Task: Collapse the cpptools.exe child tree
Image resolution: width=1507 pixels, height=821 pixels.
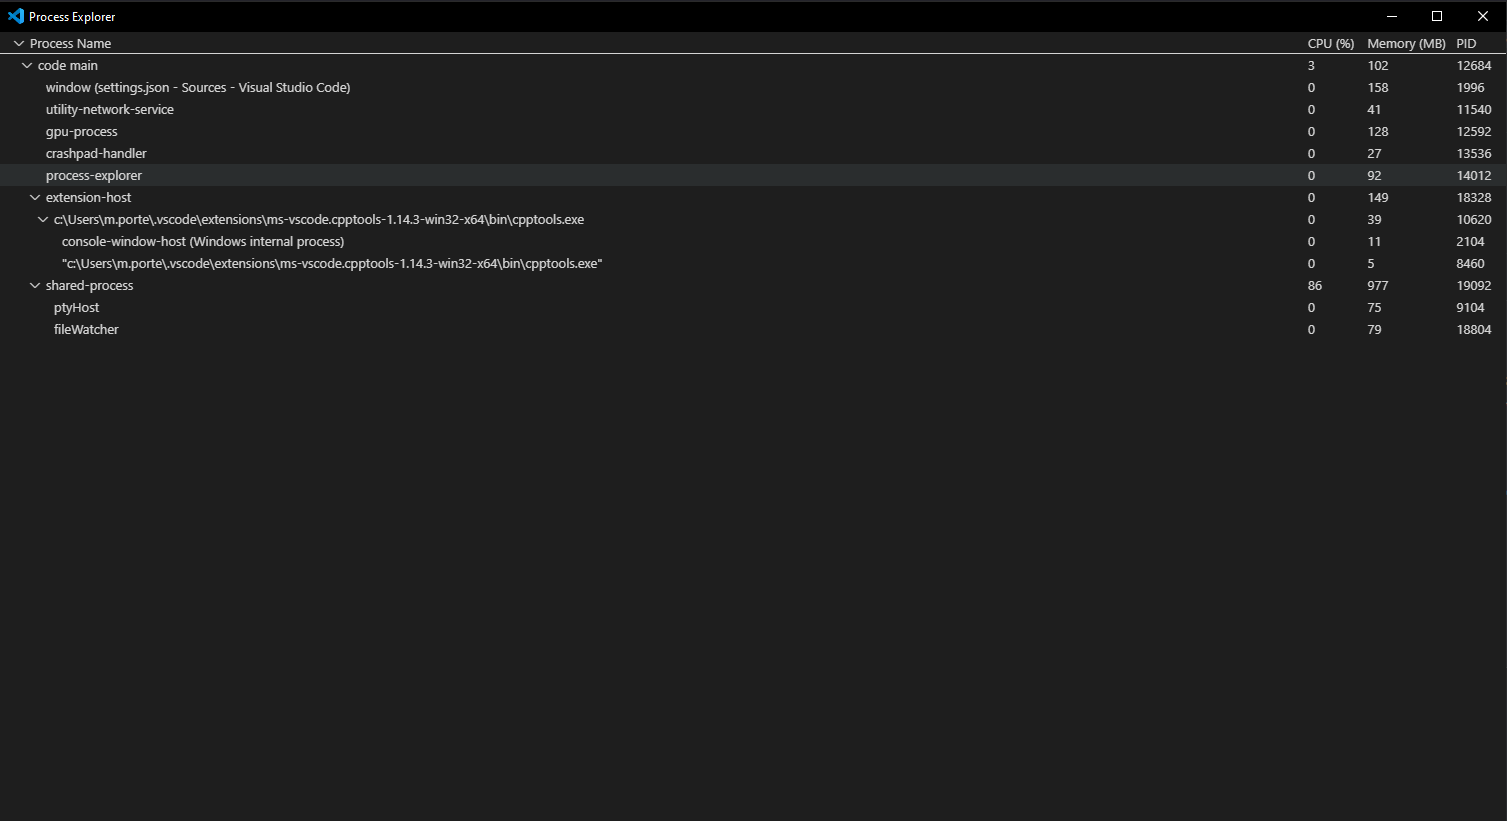Action: coord(43,219)
